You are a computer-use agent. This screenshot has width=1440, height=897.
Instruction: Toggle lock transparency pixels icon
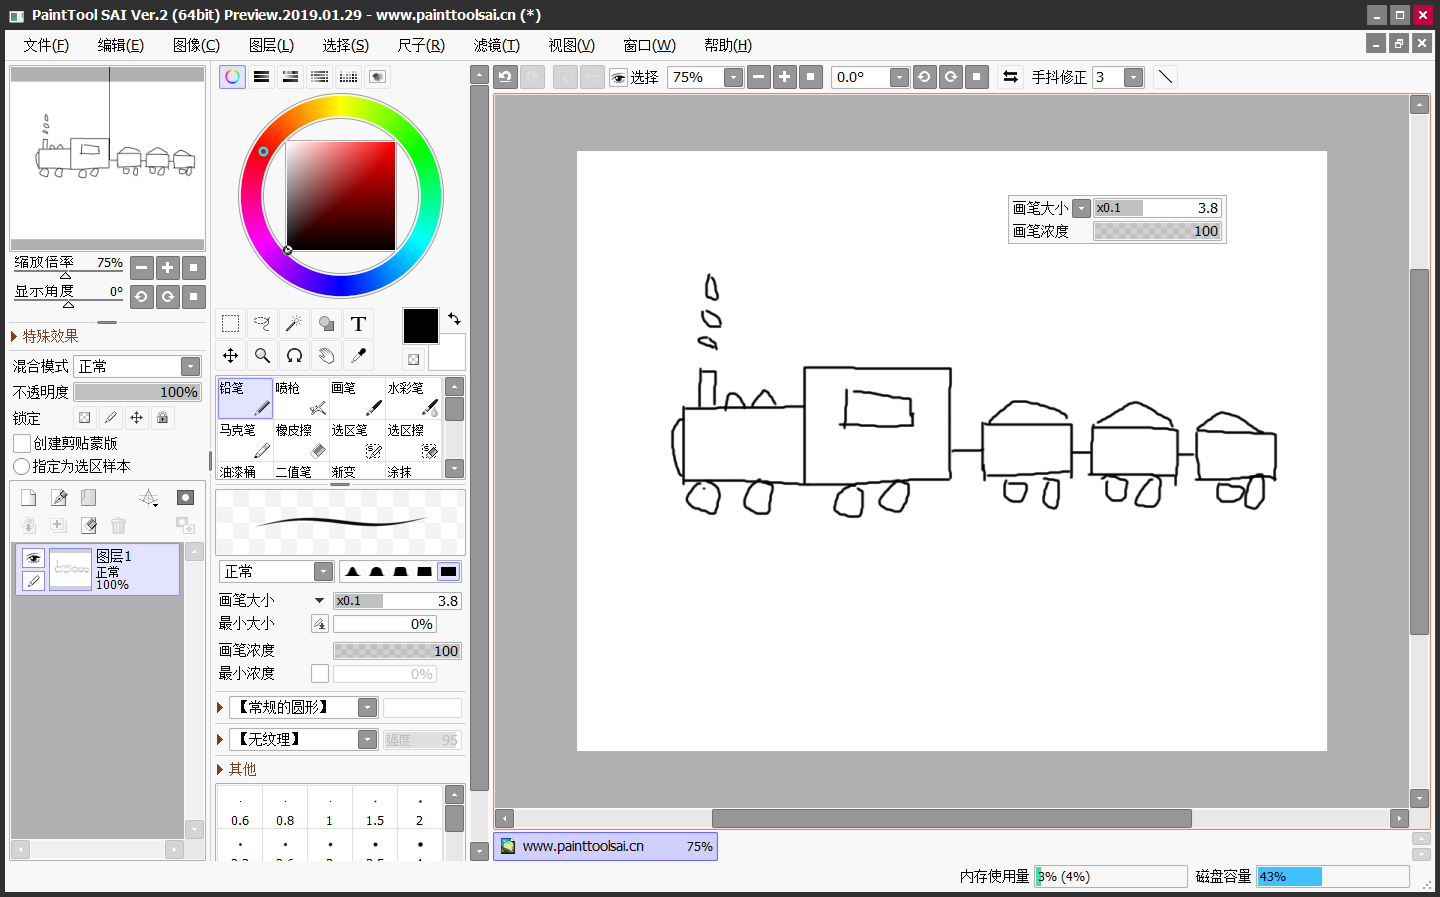click(x=85, y=418)
